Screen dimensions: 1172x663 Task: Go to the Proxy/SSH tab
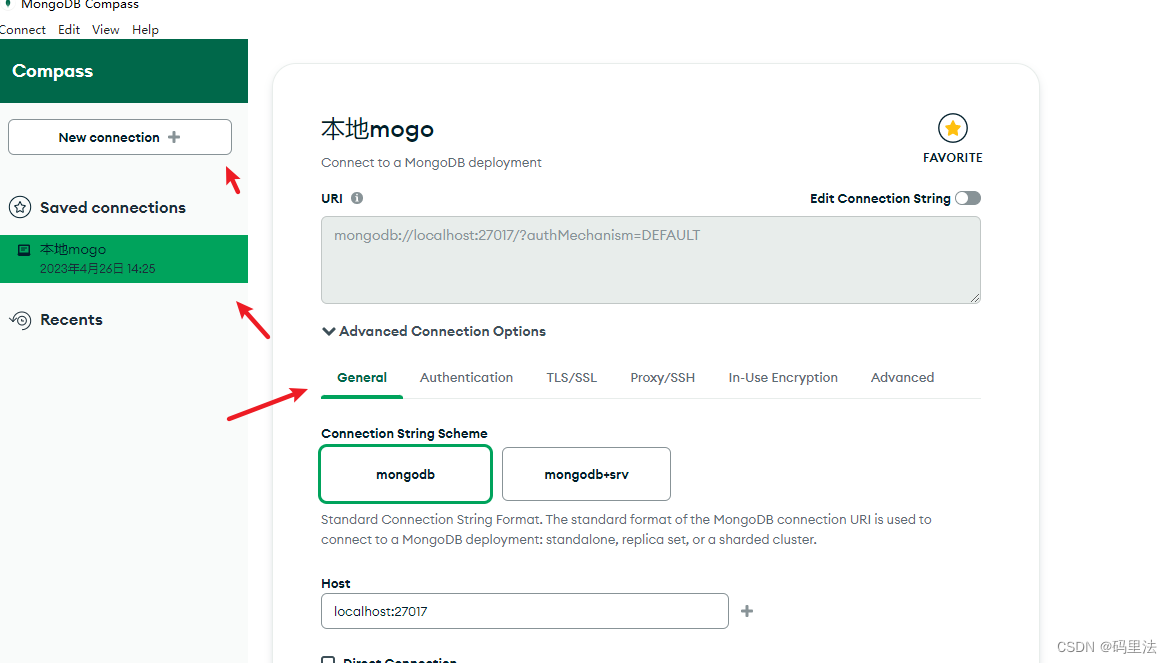coord(662,377)
